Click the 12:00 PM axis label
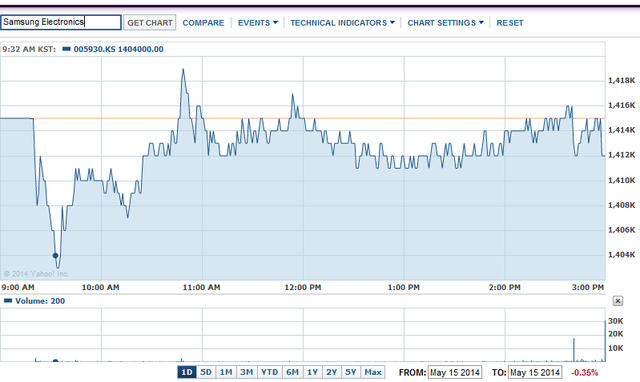640x382 pixels. pyautogui.click(x=303, y=287)
